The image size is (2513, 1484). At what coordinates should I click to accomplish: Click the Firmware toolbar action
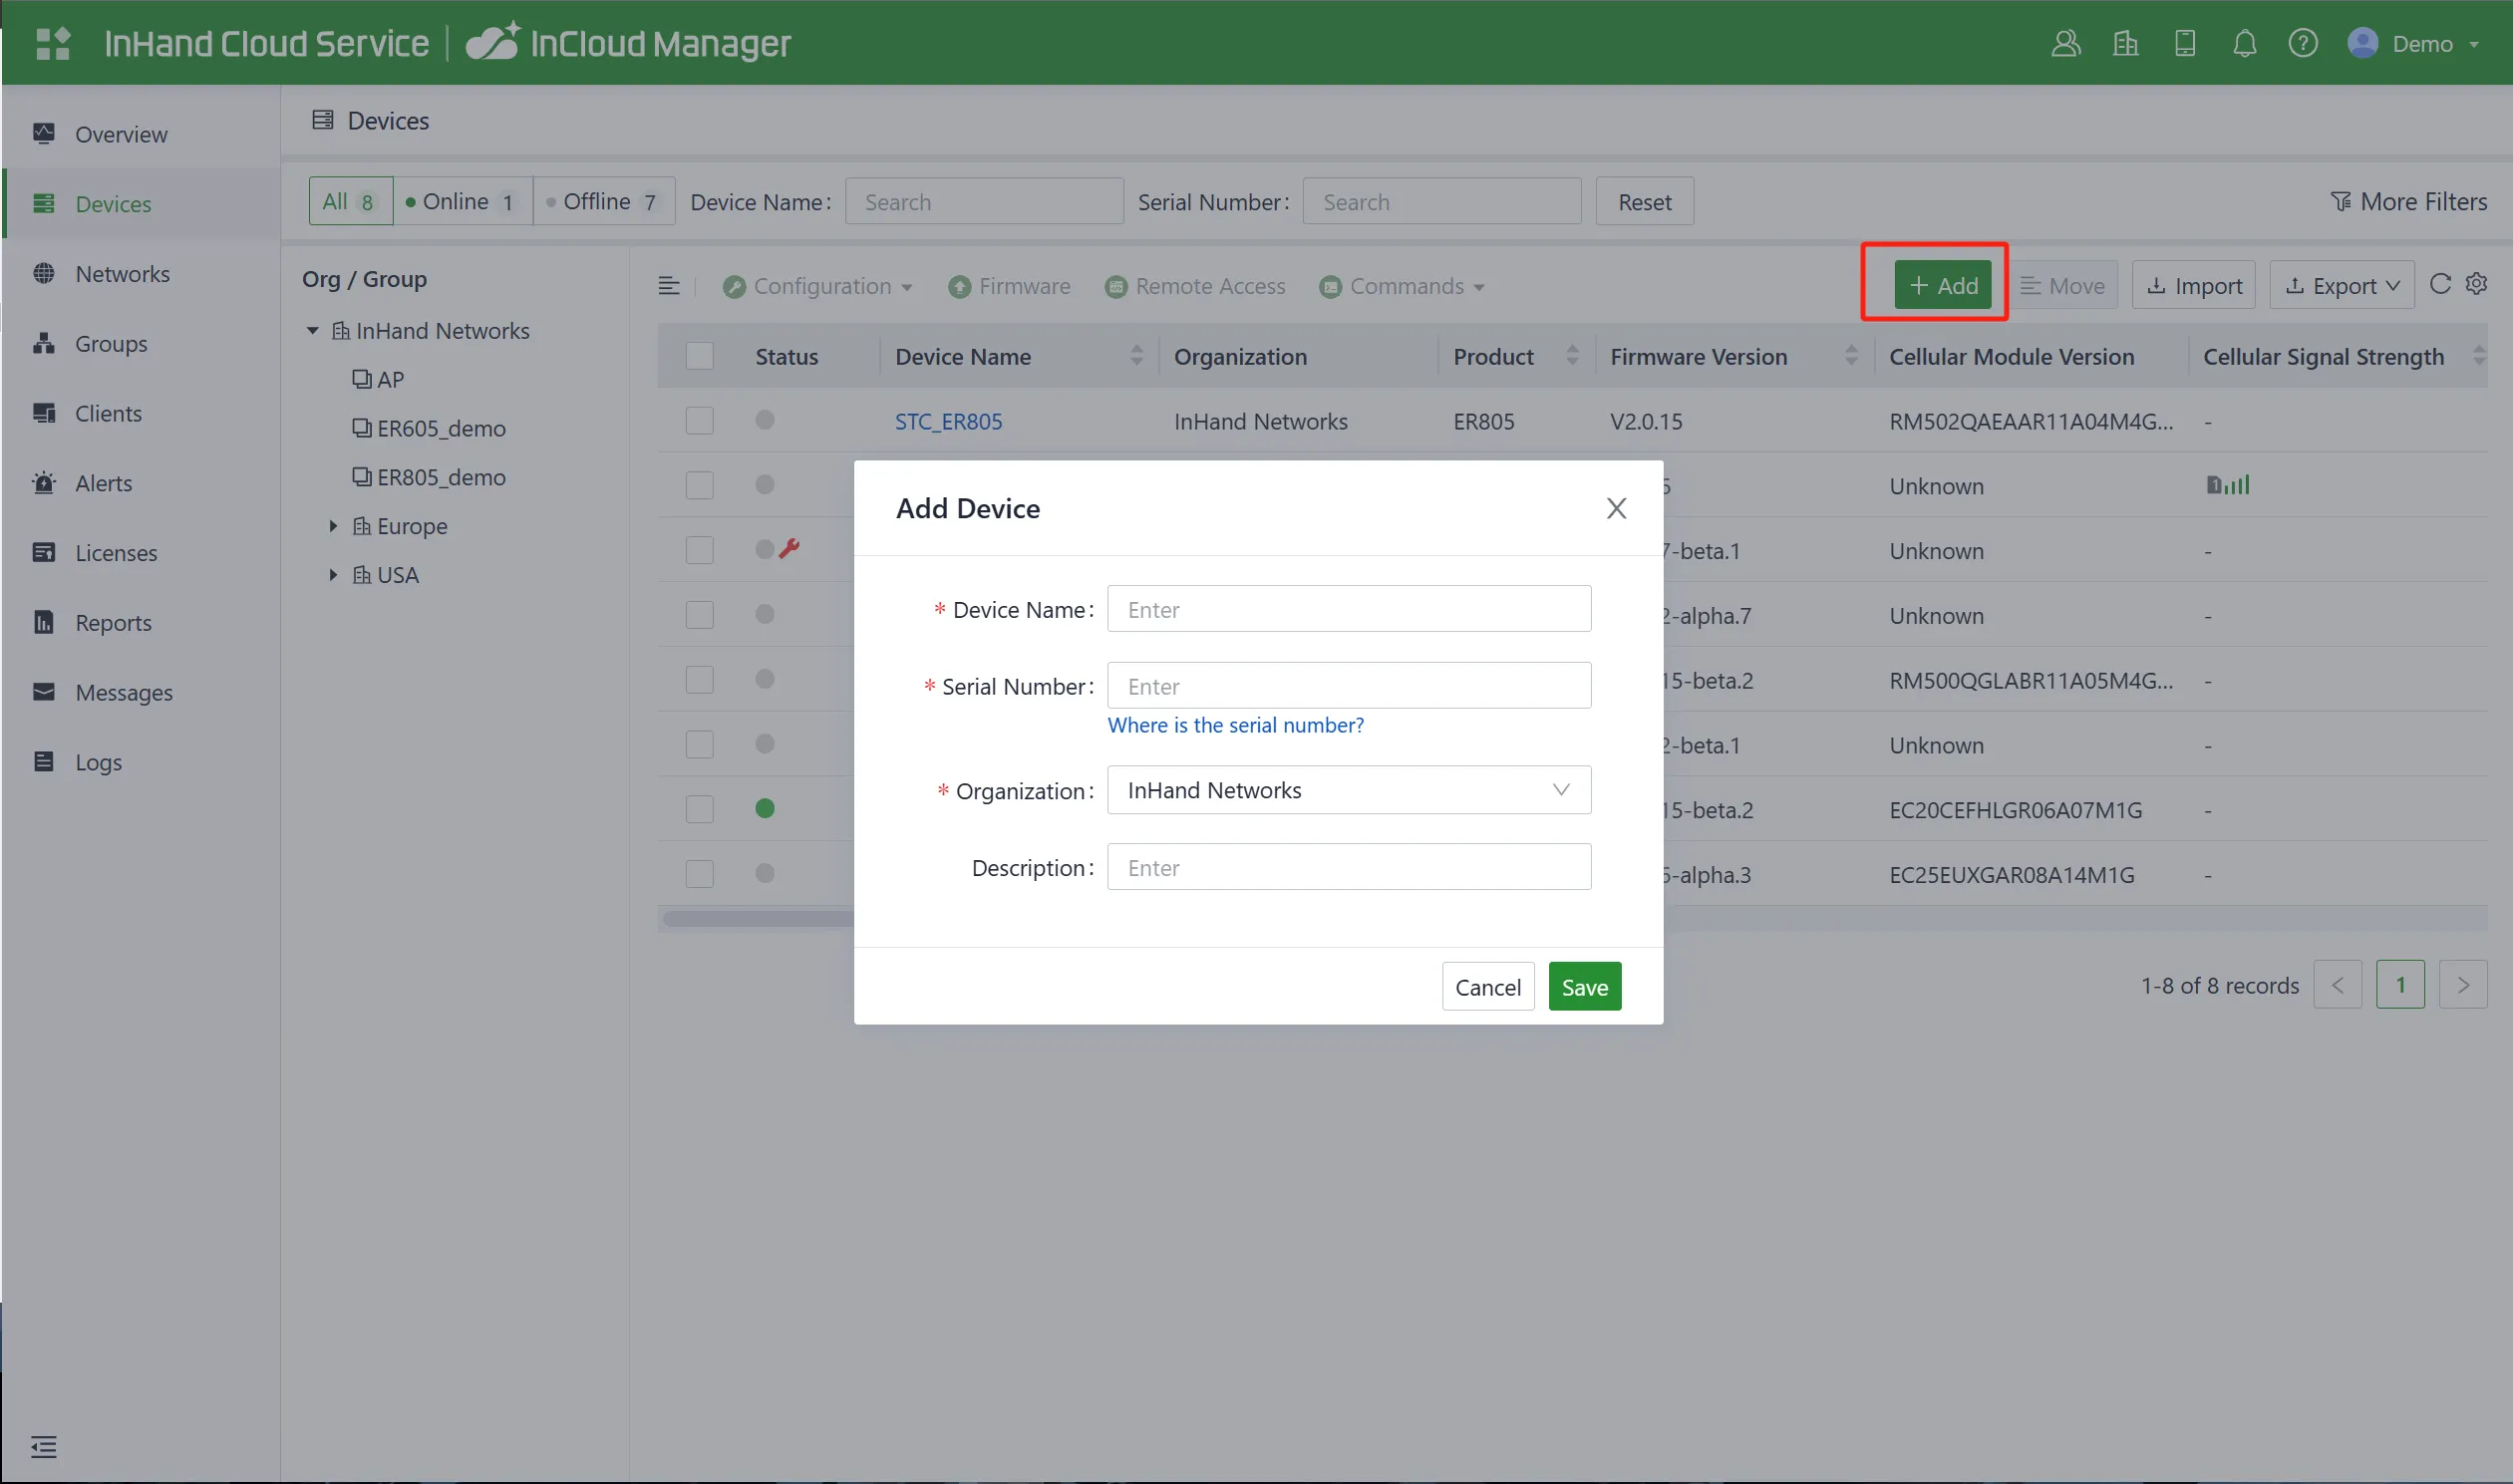tap(1009, 286)
